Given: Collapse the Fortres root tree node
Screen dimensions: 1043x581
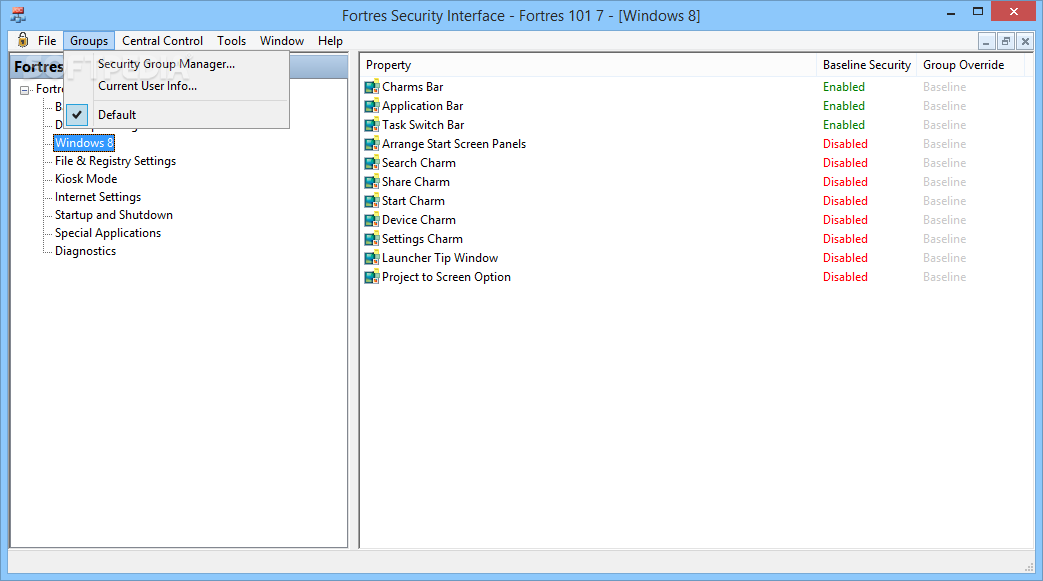Looking at the screenshot, I should click(25, 90).
